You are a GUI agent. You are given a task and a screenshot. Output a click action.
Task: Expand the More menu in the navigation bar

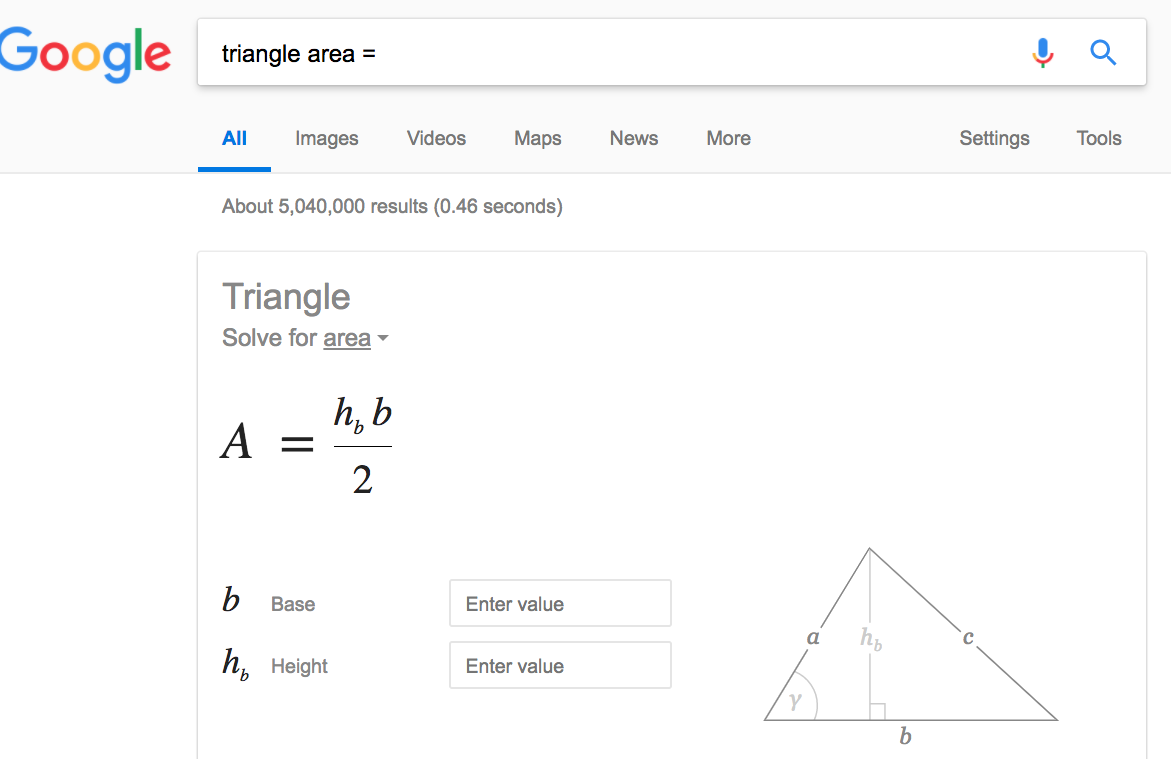click(x=728, y=138)
